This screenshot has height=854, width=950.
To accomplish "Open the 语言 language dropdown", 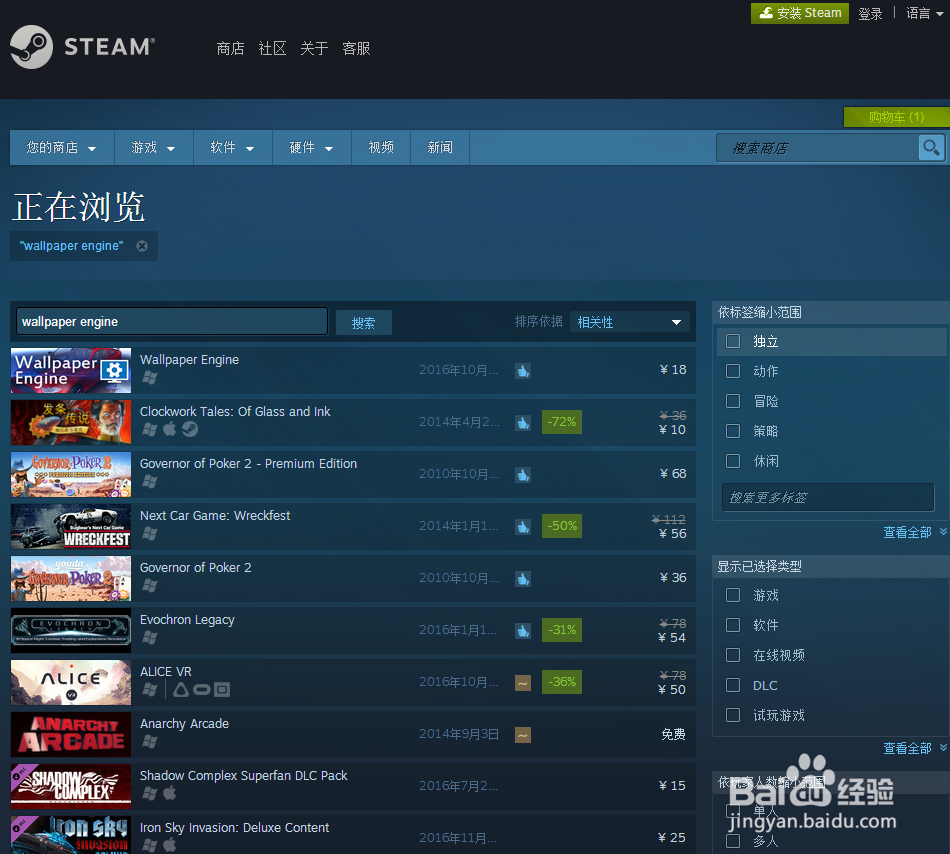I will pos(925,13).
